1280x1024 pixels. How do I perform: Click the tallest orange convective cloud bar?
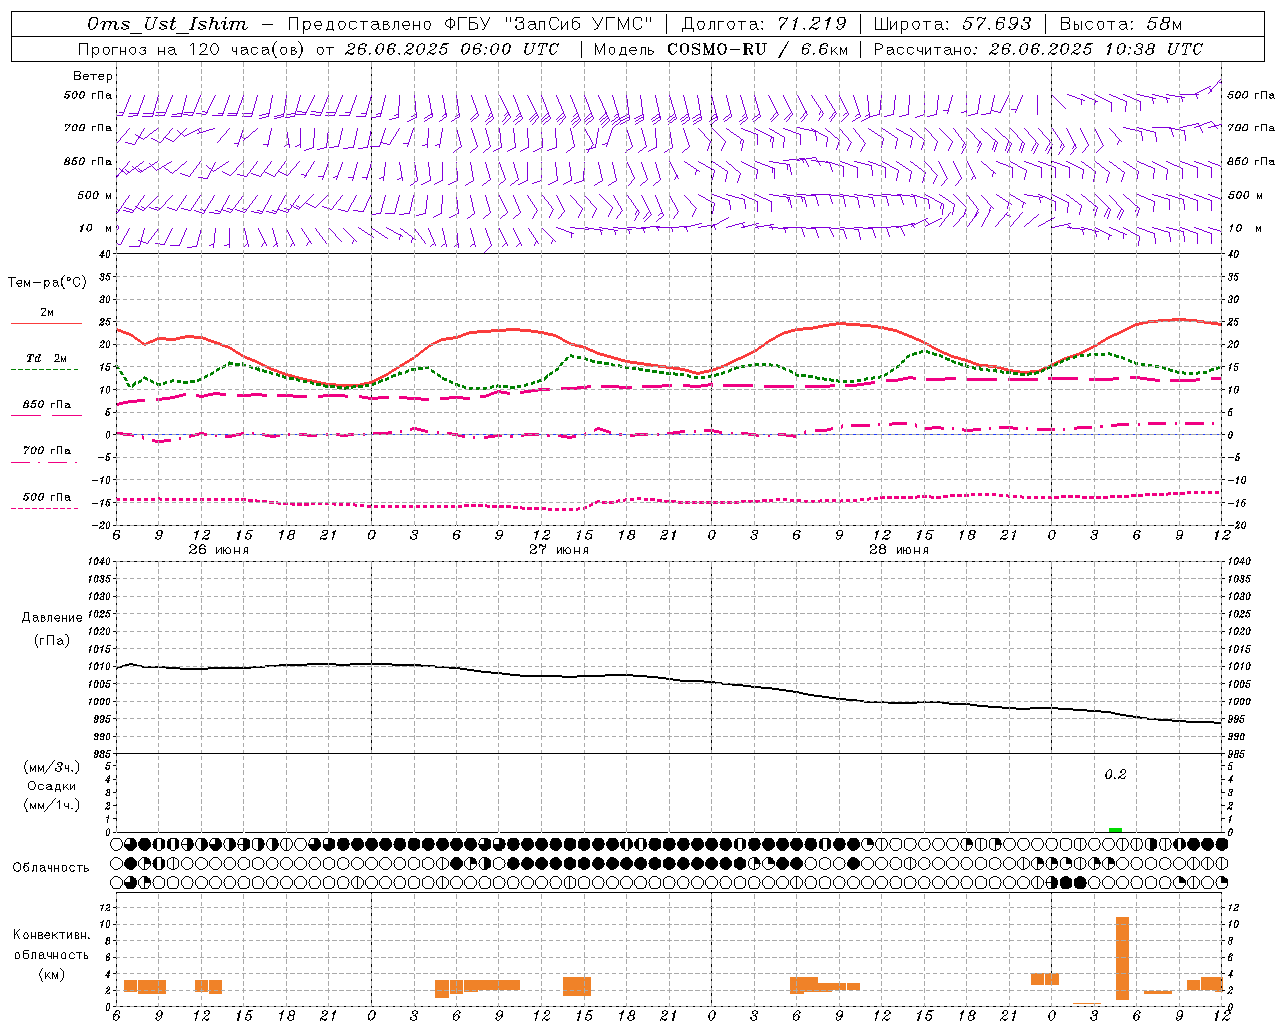click(x=1122, y=958)
